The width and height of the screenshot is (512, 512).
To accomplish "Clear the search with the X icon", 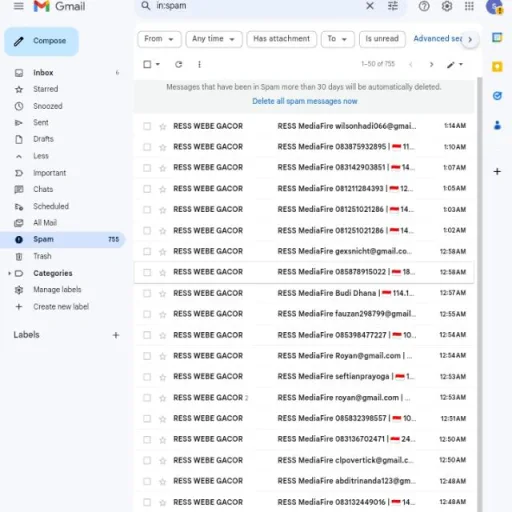I will (370, 6).
